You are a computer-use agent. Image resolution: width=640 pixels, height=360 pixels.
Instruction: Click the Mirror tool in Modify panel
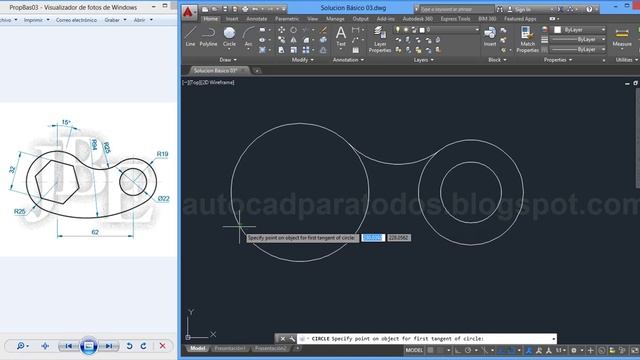click(x=293, y=40)
